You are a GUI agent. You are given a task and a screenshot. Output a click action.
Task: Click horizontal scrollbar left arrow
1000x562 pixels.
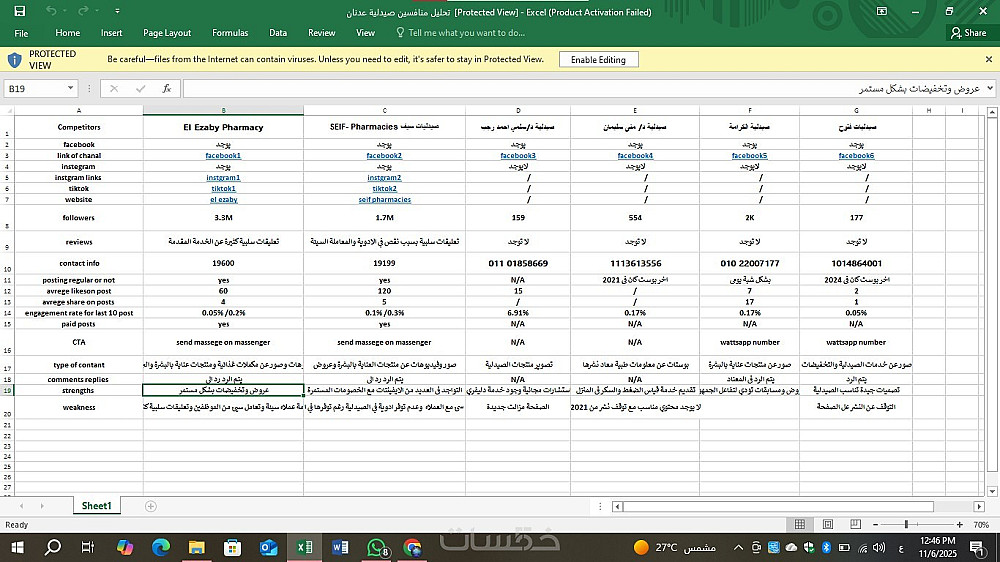click(x=617, y=506)
